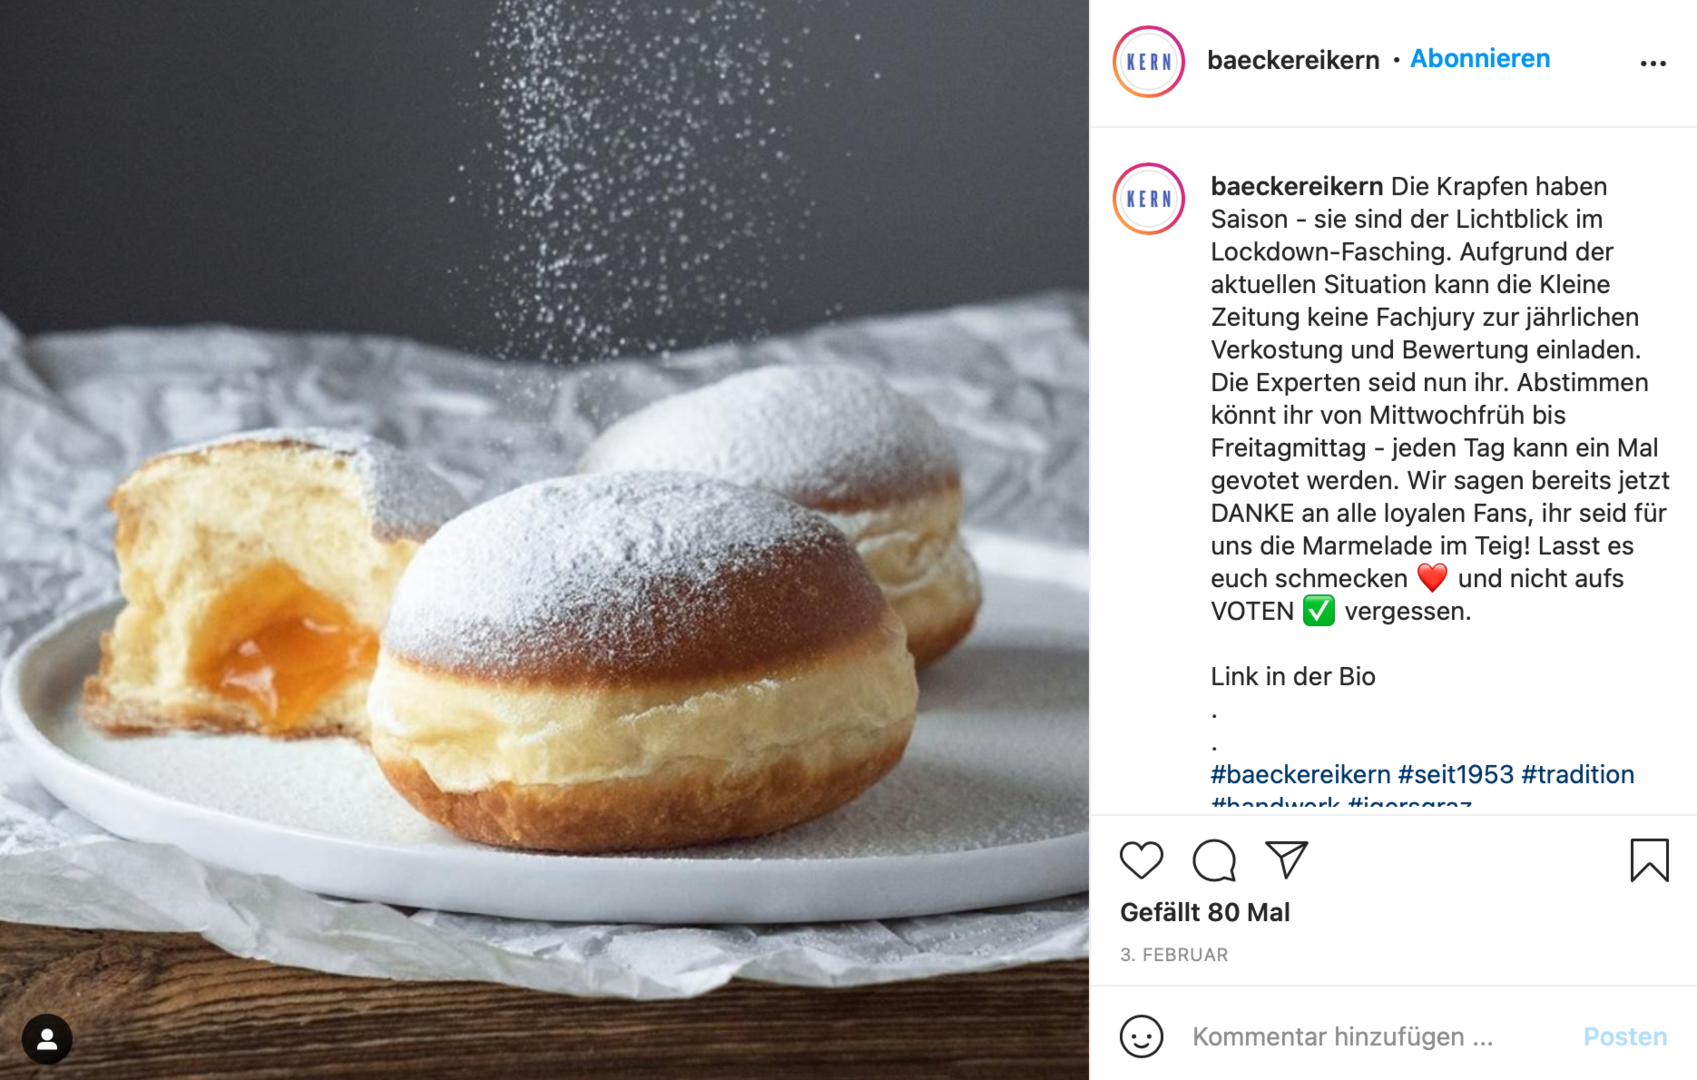Click the Krapfen photo
This screenshot has width=1697, height=1080.
(544, 540)
